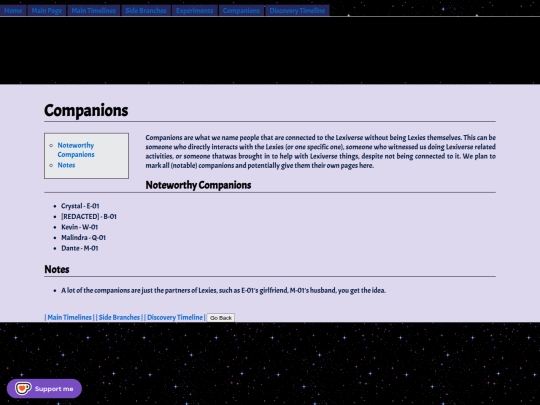Follow the footer Discovery Timeline link
Viewport: 540px width, 405px height.
click(x=175, y=317)
